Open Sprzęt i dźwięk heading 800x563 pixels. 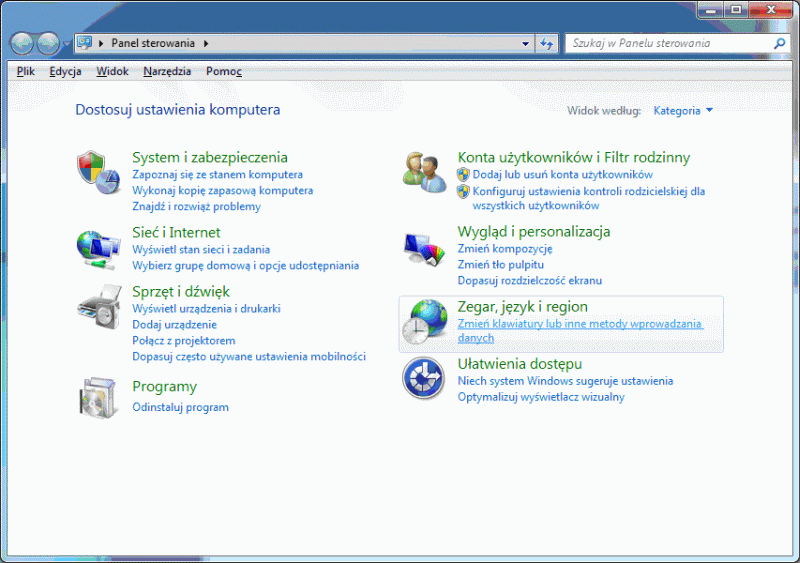tap(181, 291)
